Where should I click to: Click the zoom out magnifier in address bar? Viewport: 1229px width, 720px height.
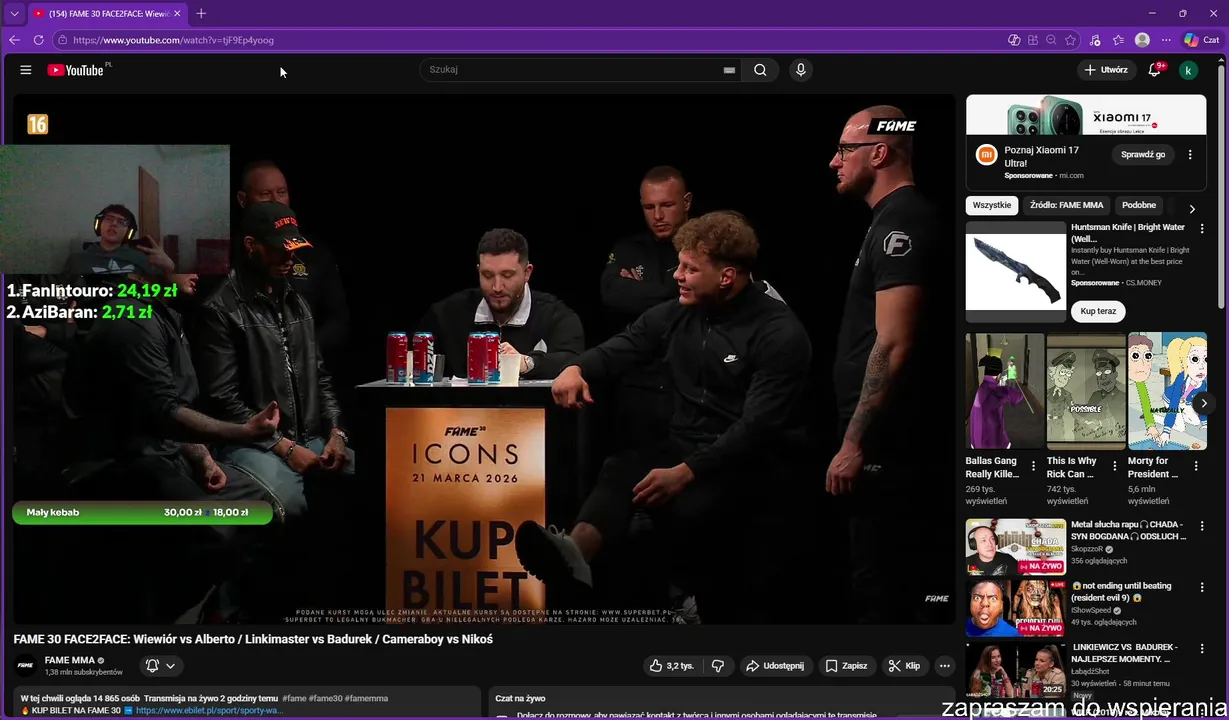coord(1051,40)
